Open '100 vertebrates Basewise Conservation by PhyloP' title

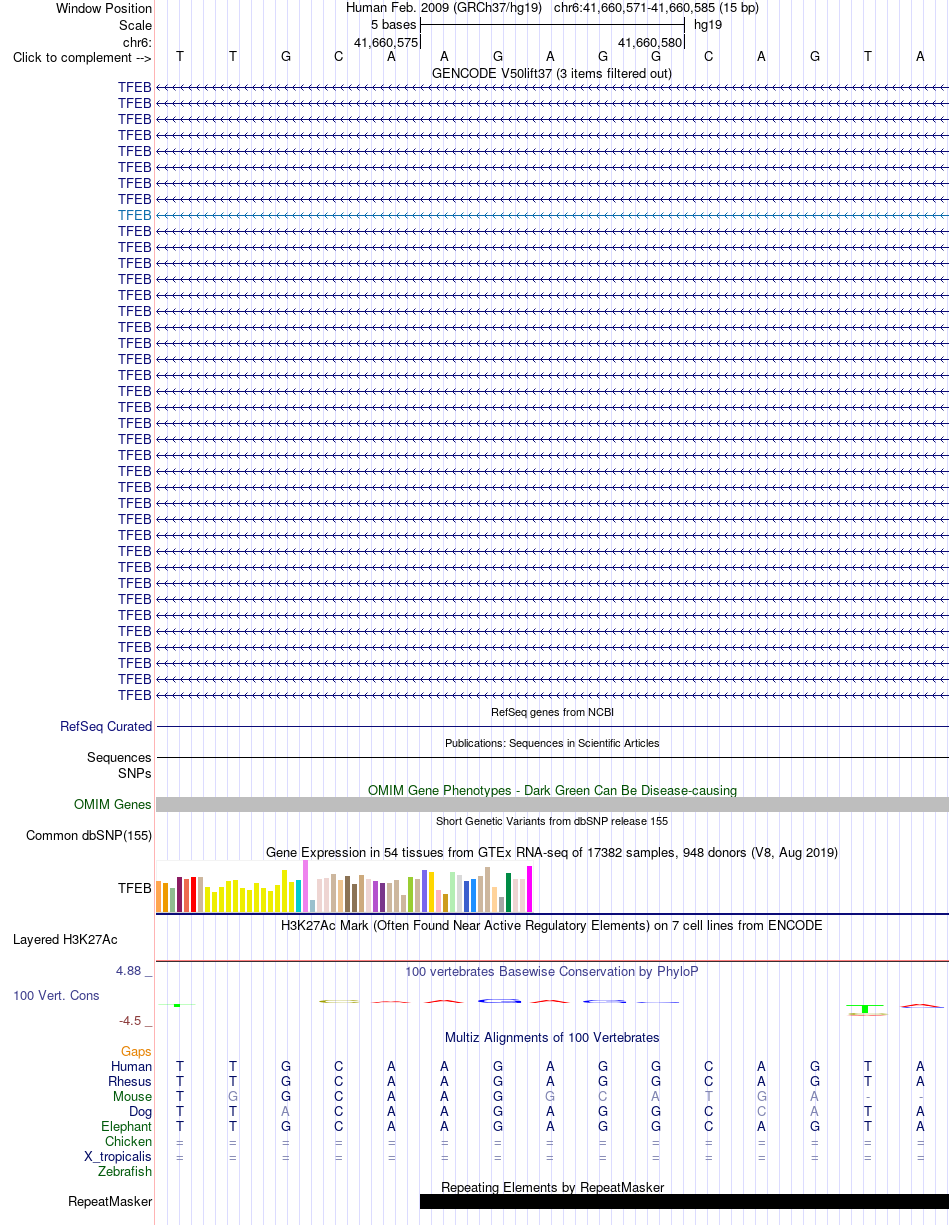[x=552, y=971]
